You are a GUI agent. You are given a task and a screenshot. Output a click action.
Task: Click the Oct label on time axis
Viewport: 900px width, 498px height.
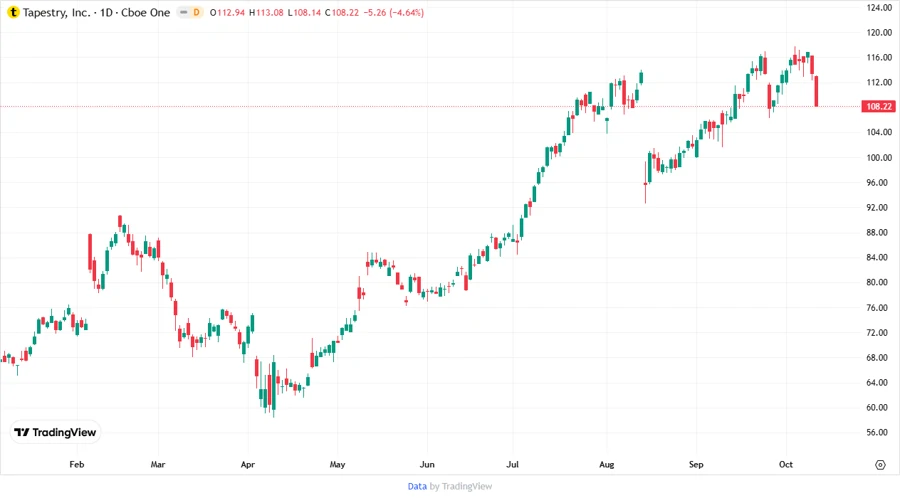point(785,465)
